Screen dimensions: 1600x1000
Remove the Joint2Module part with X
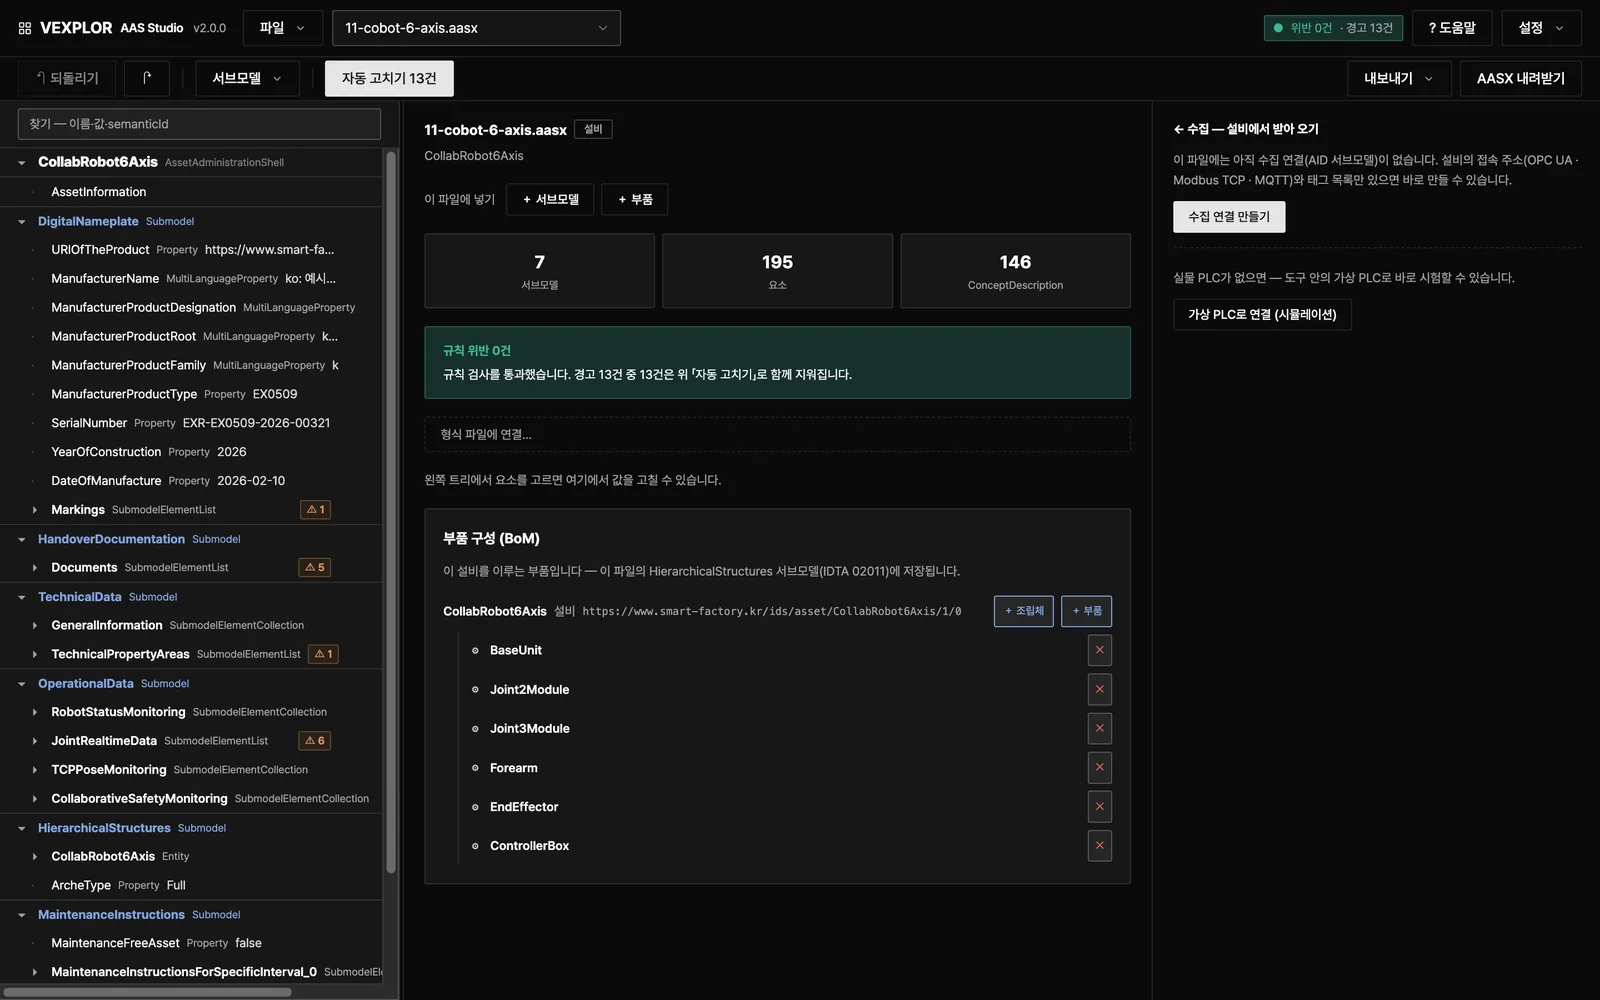(x=1099, y=689)
